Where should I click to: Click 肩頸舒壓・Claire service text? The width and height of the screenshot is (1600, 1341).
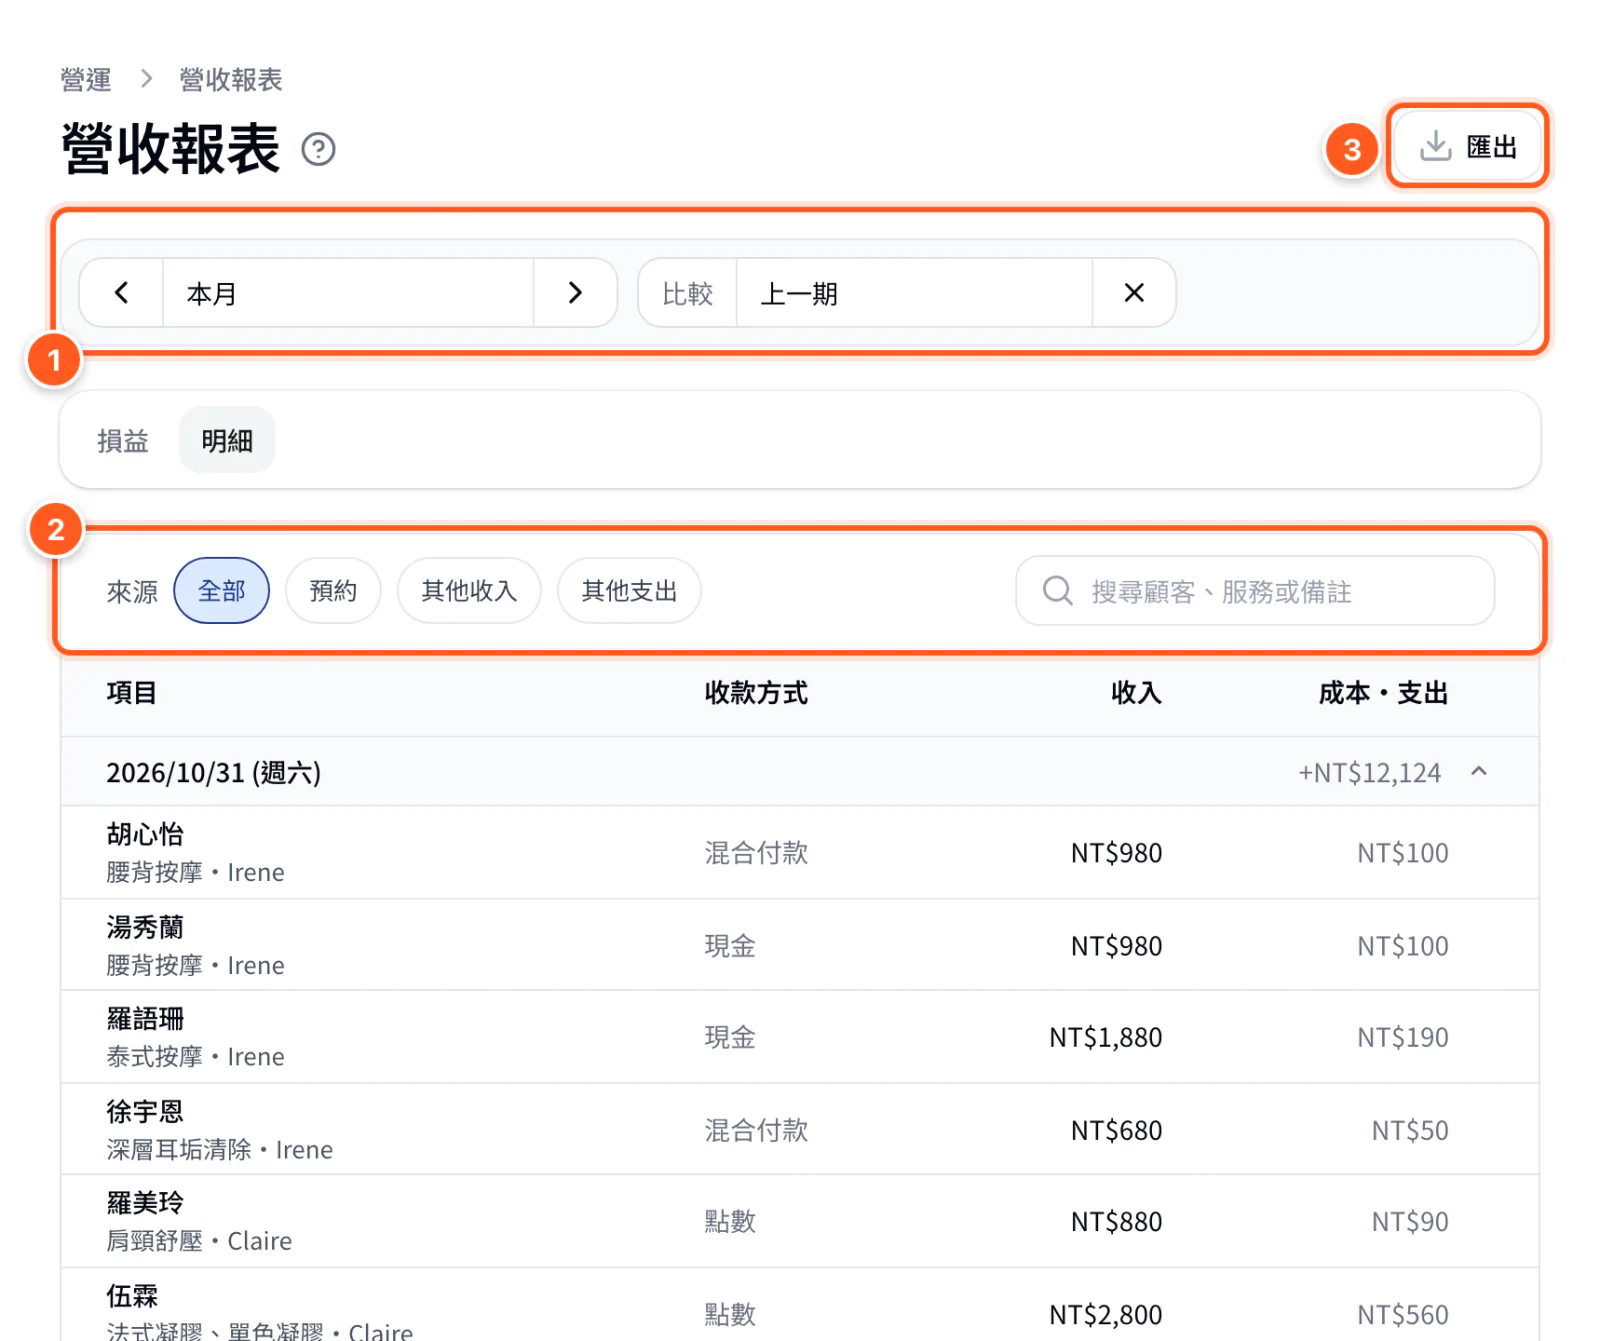(199, 1240)
